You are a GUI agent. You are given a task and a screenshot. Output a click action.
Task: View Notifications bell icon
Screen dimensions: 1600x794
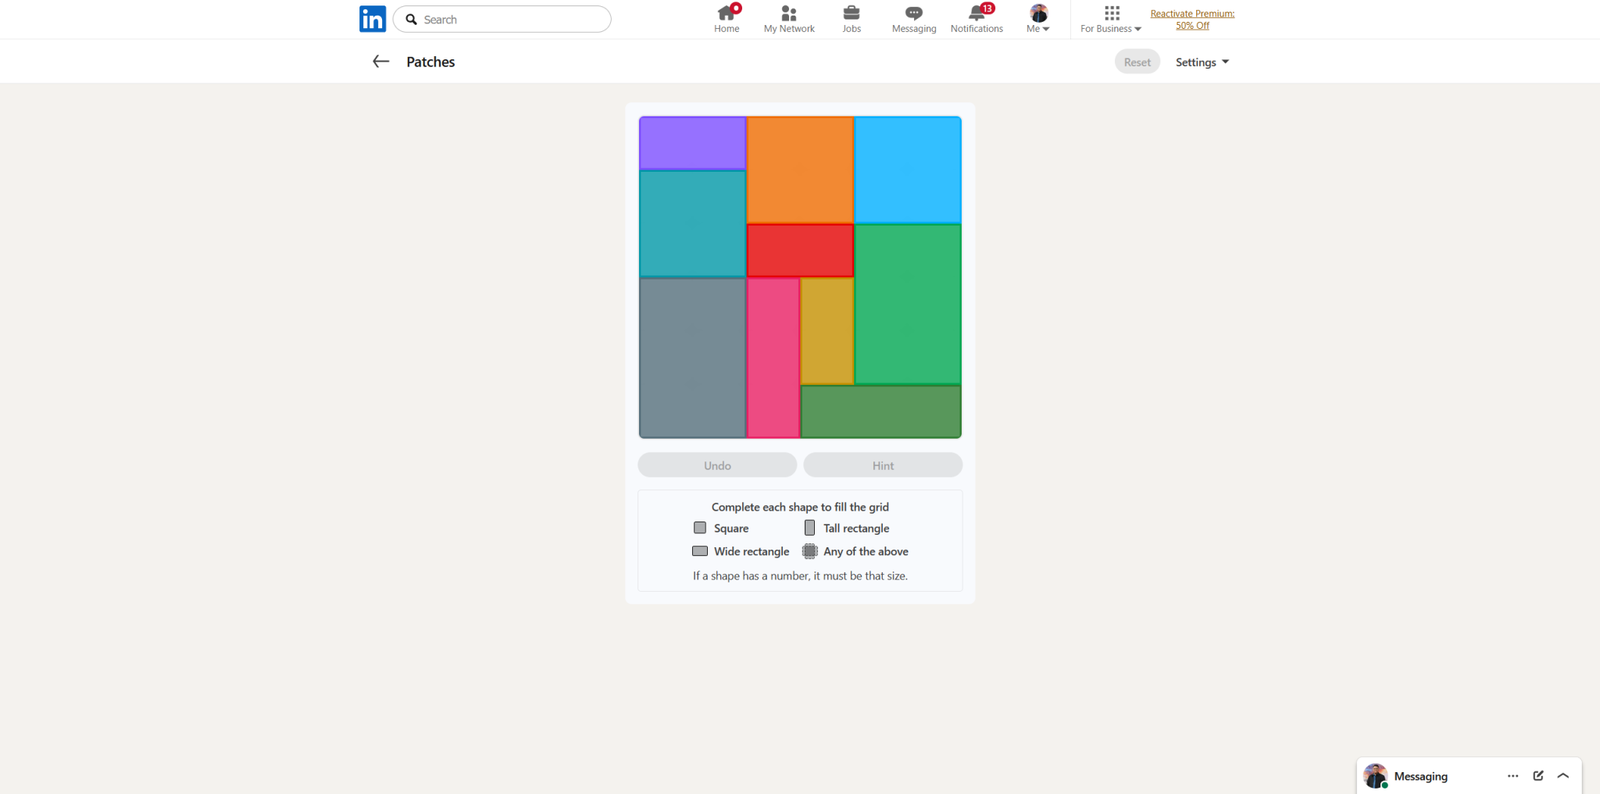[x=976, y=14]
